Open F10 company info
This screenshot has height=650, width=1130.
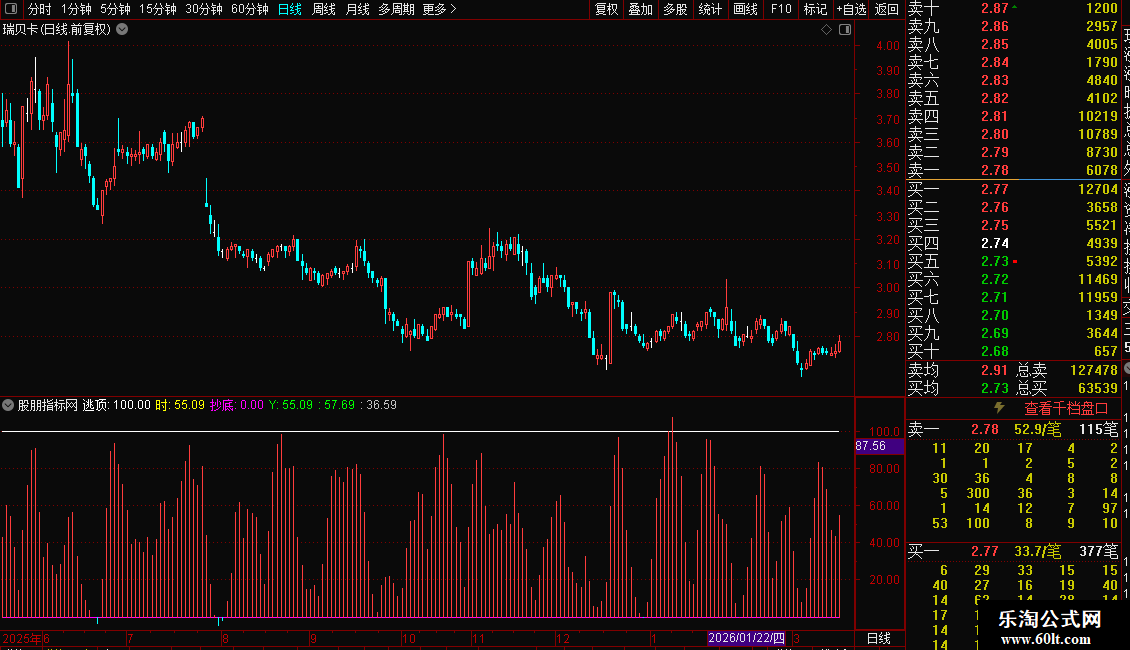(780, 9)
